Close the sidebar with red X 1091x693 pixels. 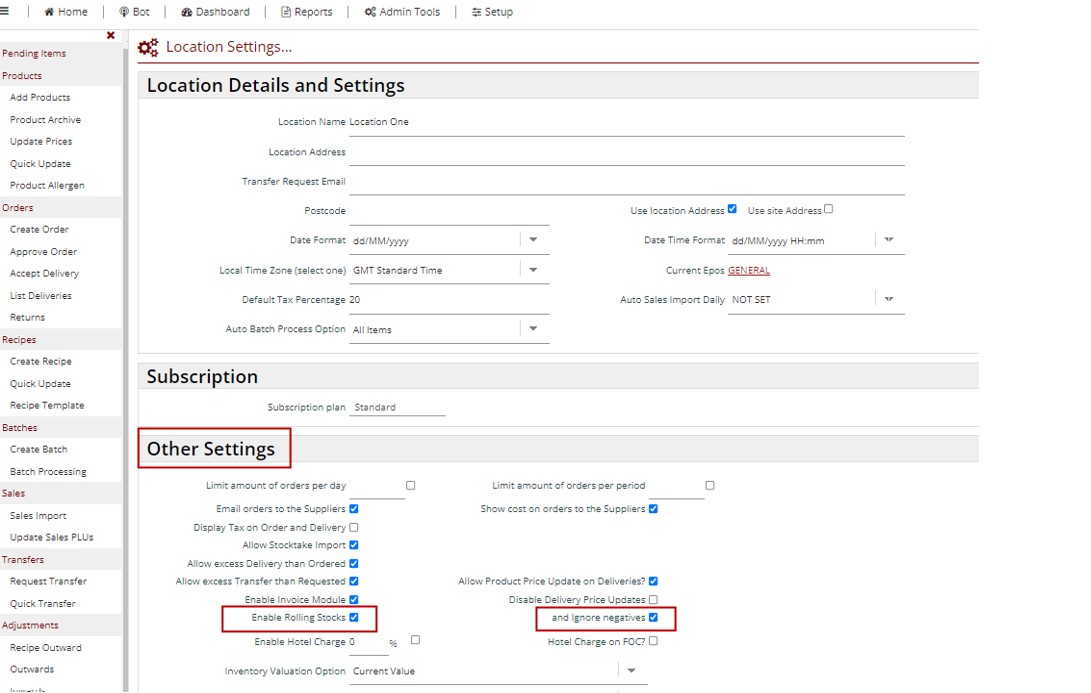[x=110, y=35]
